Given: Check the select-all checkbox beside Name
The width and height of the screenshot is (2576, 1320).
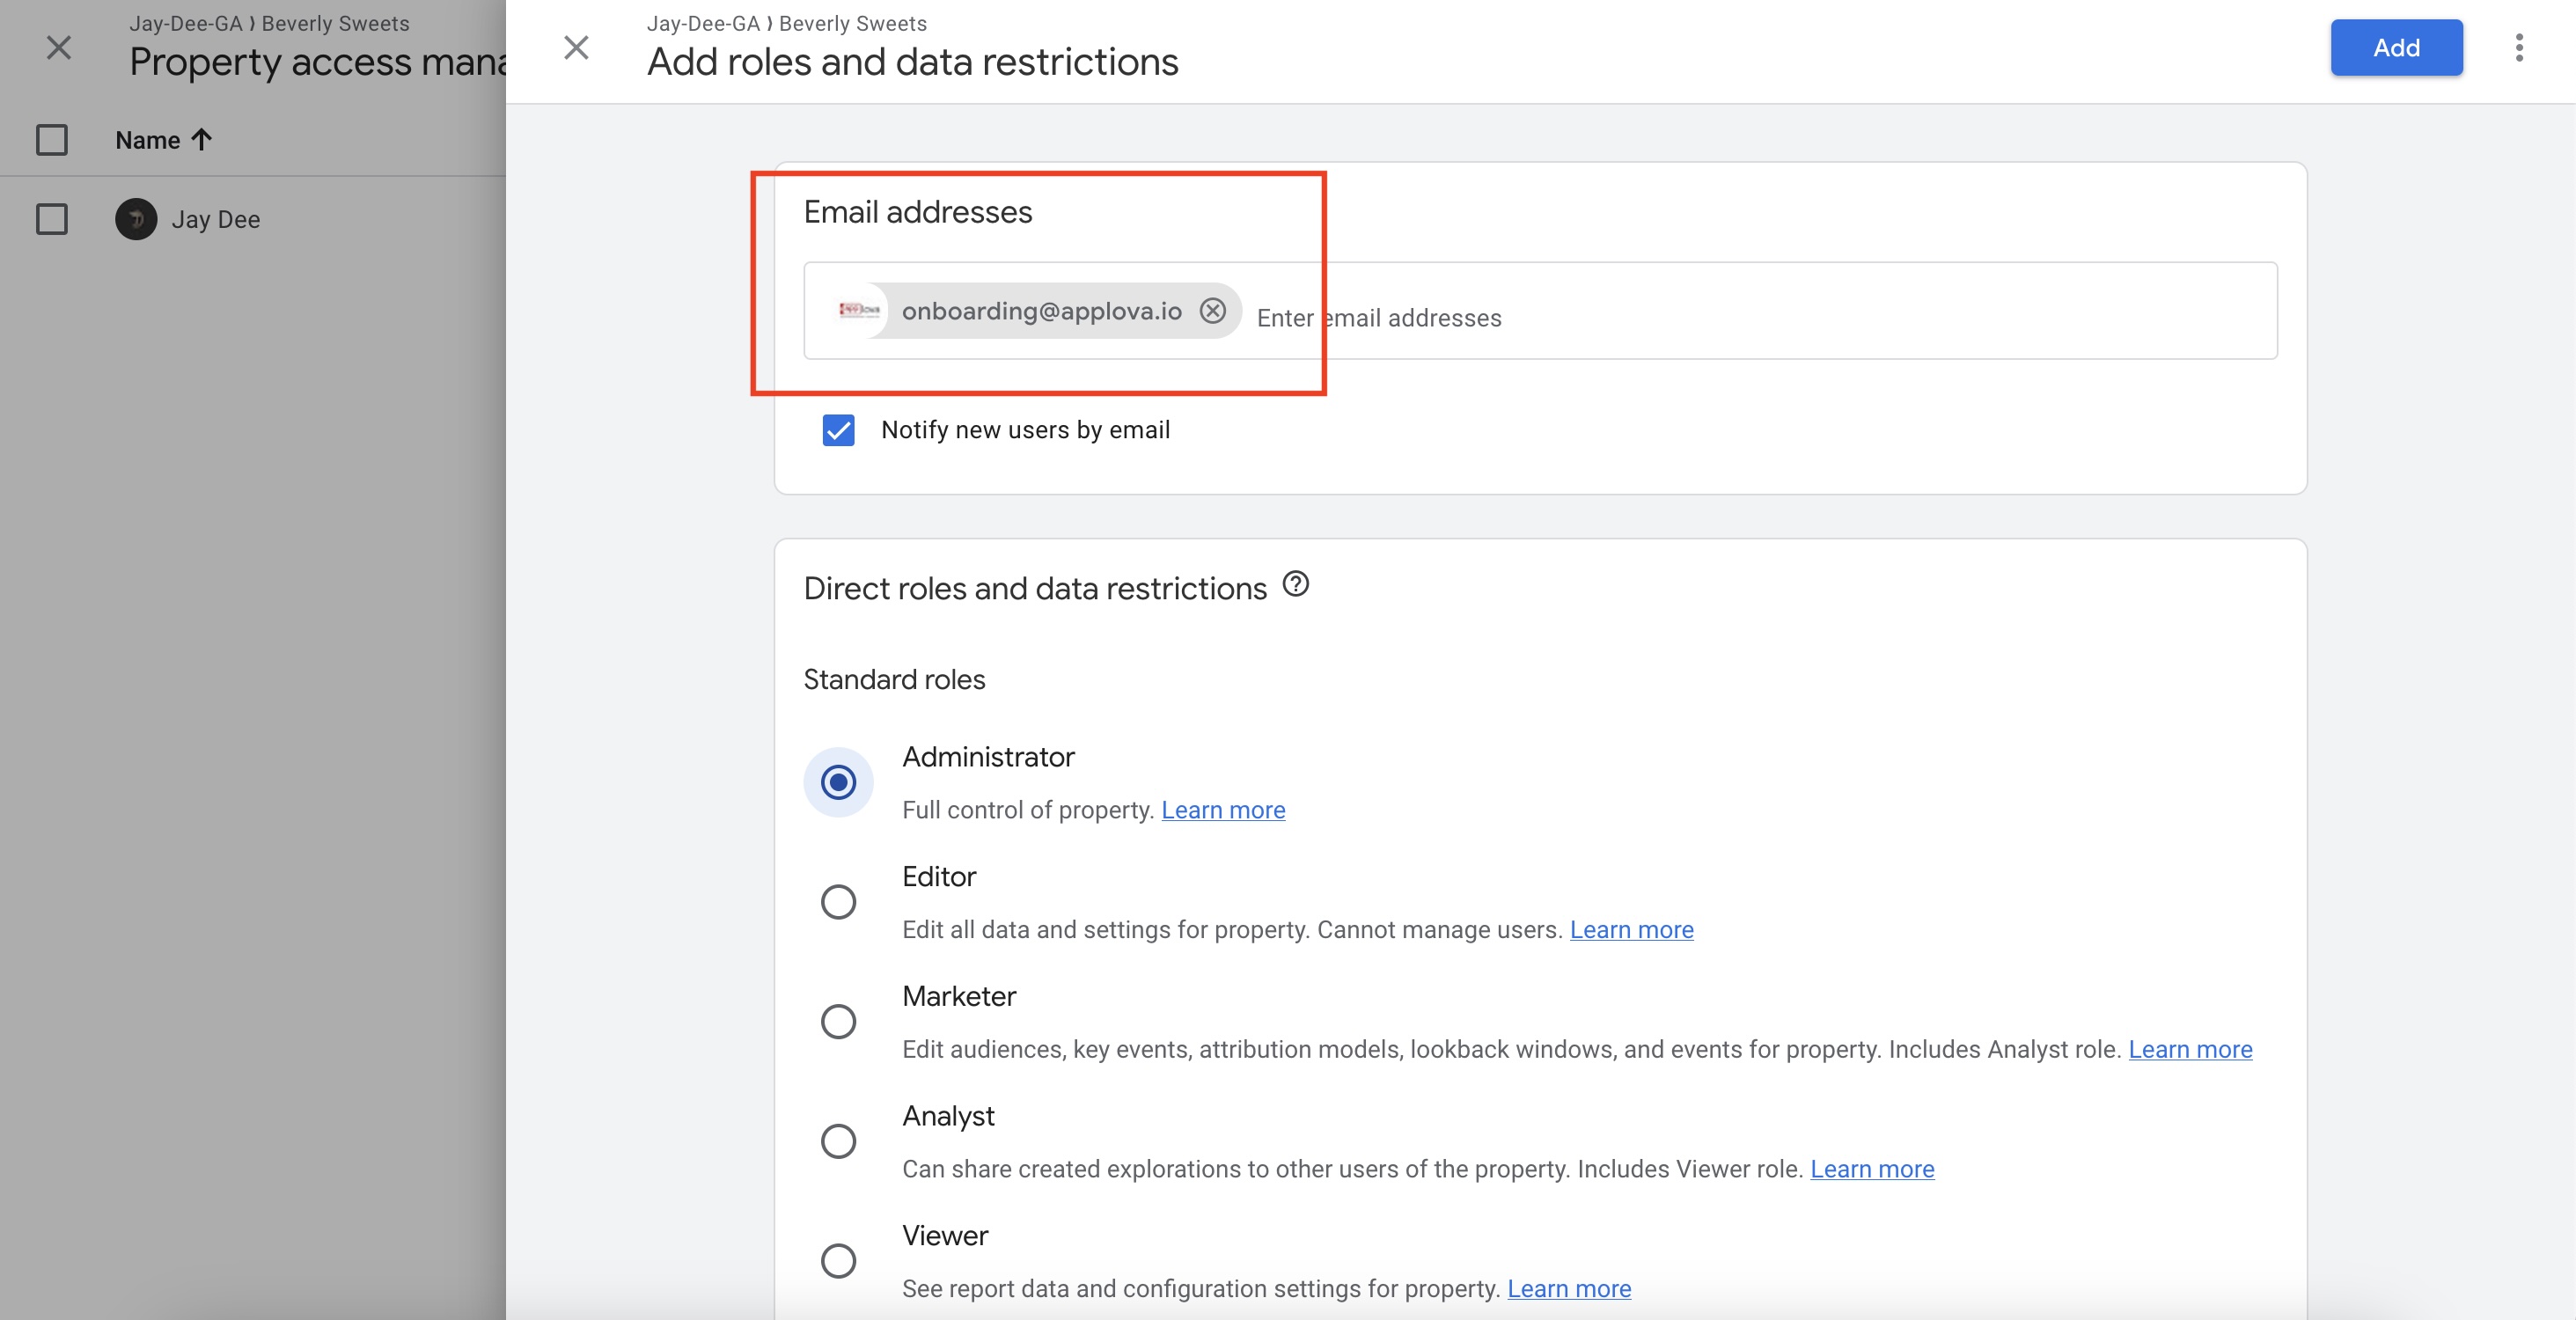Looking at the screenshot, I should coord(52,139).
